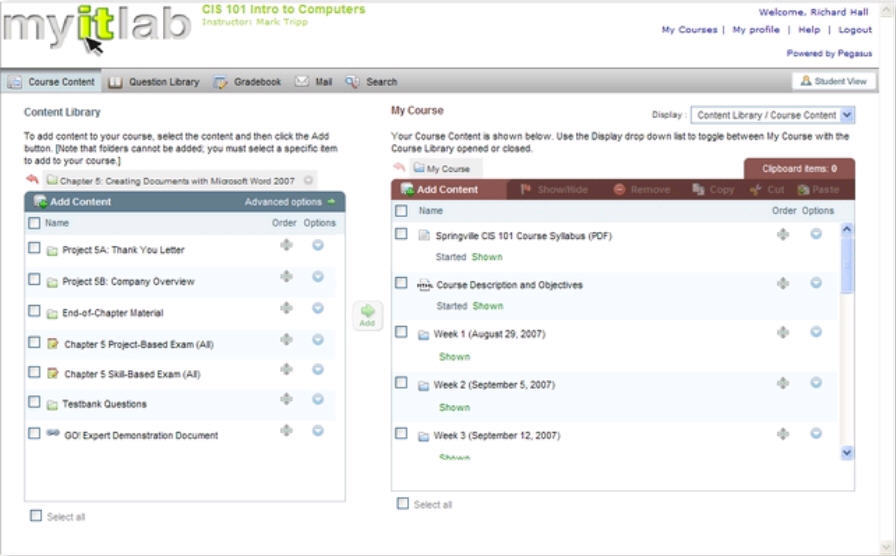
Task: Open the Mail tab
Action: click(313, 82)
